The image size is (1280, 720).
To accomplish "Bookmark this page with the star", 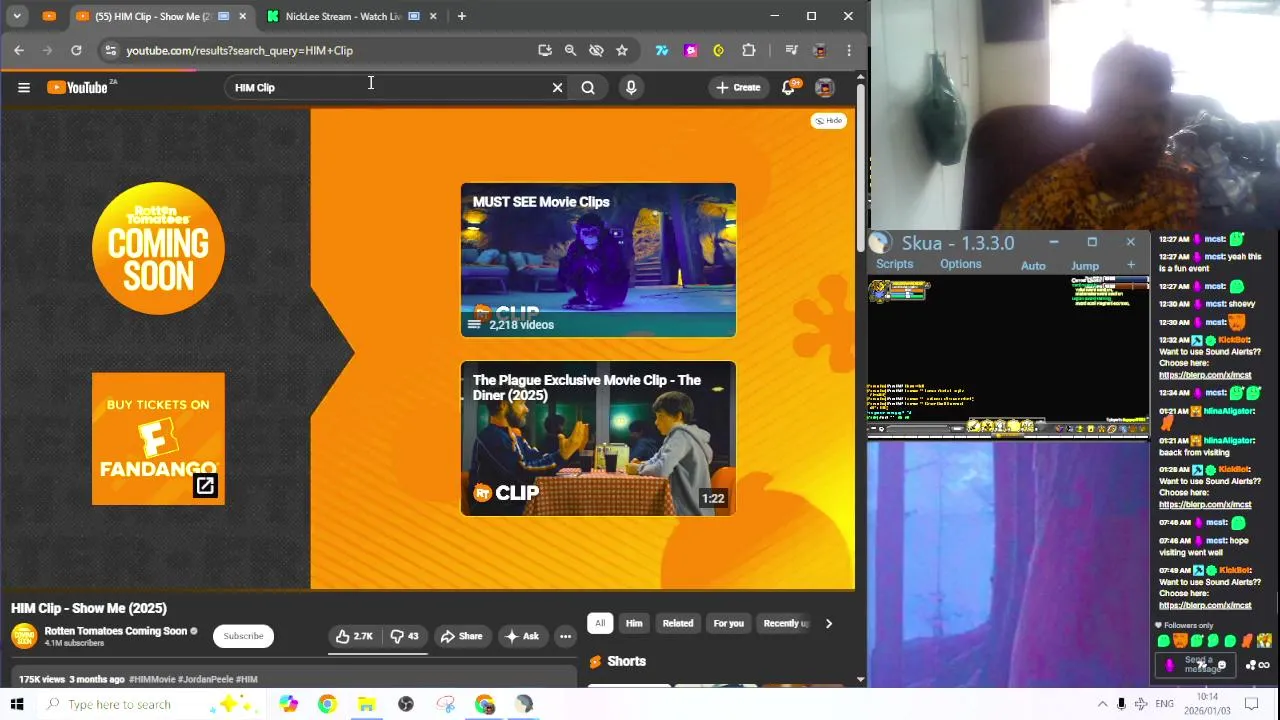I will [x=622, y=50].
